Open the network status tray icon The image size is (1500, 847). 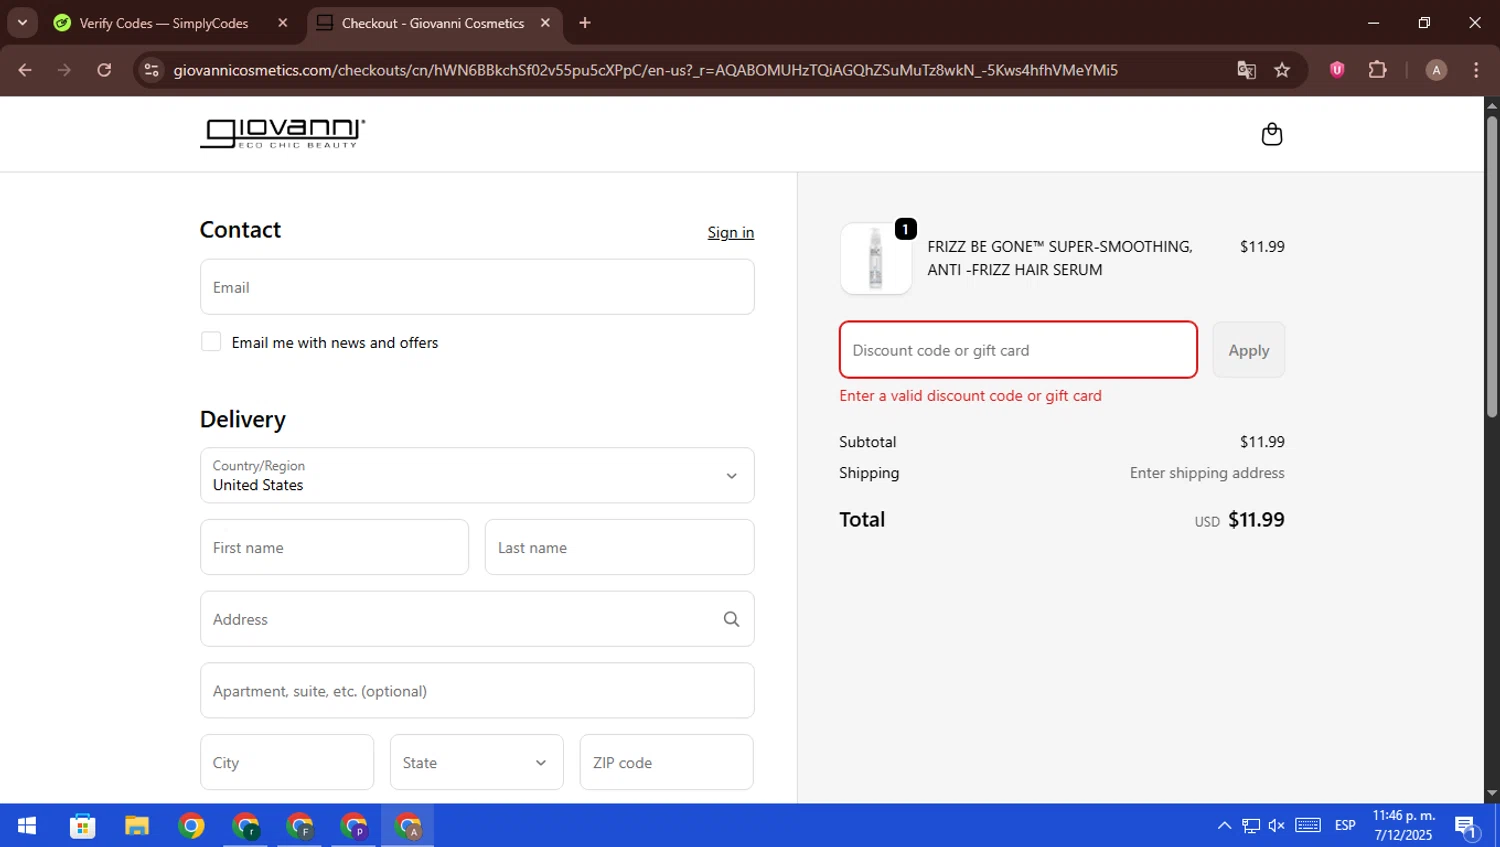tap(1251, 826)
